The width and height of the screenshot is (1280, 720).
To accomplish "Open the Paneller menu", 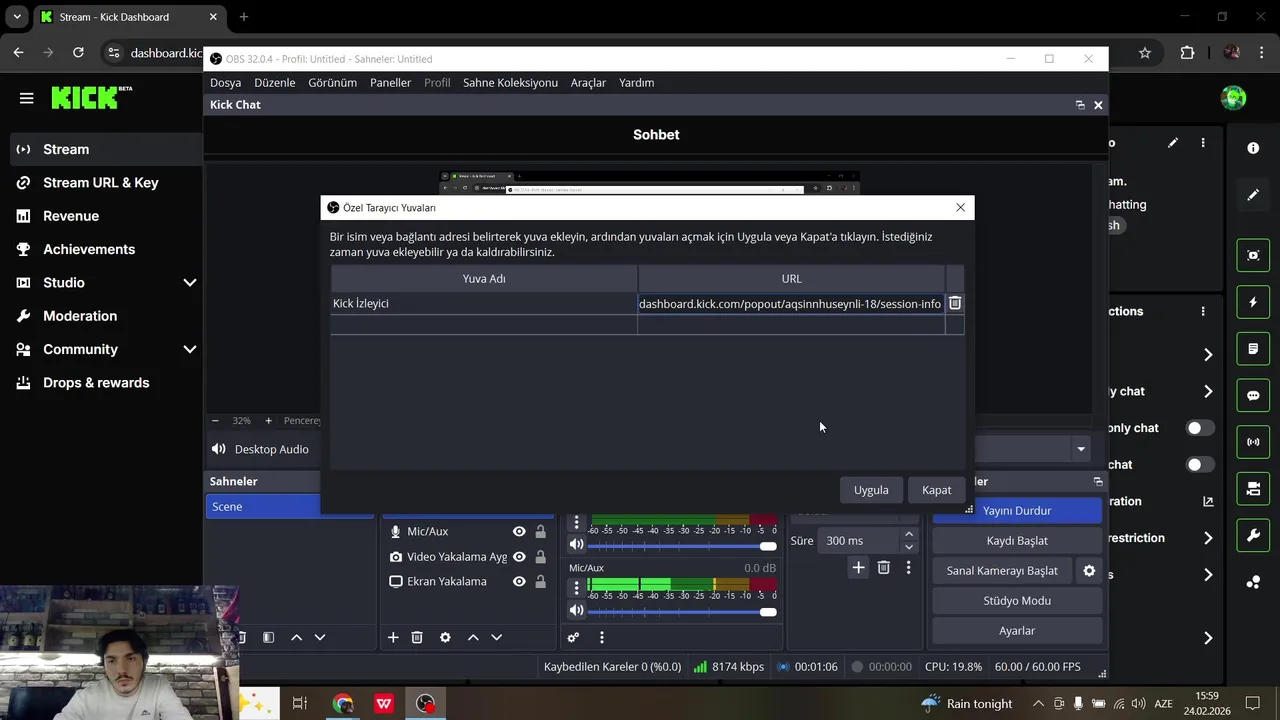I will (x=390, y=83).
